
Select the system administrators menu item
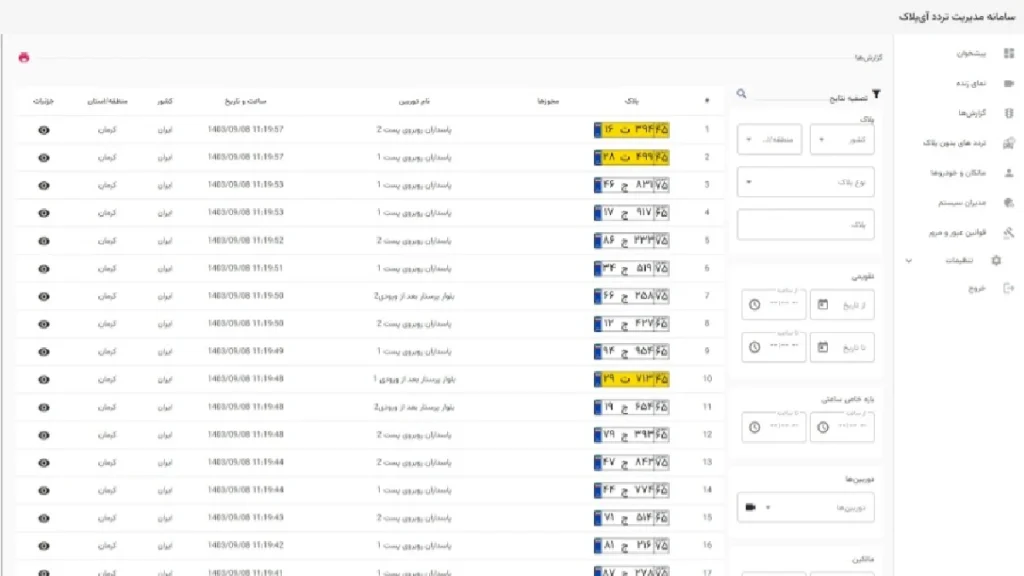962,202
